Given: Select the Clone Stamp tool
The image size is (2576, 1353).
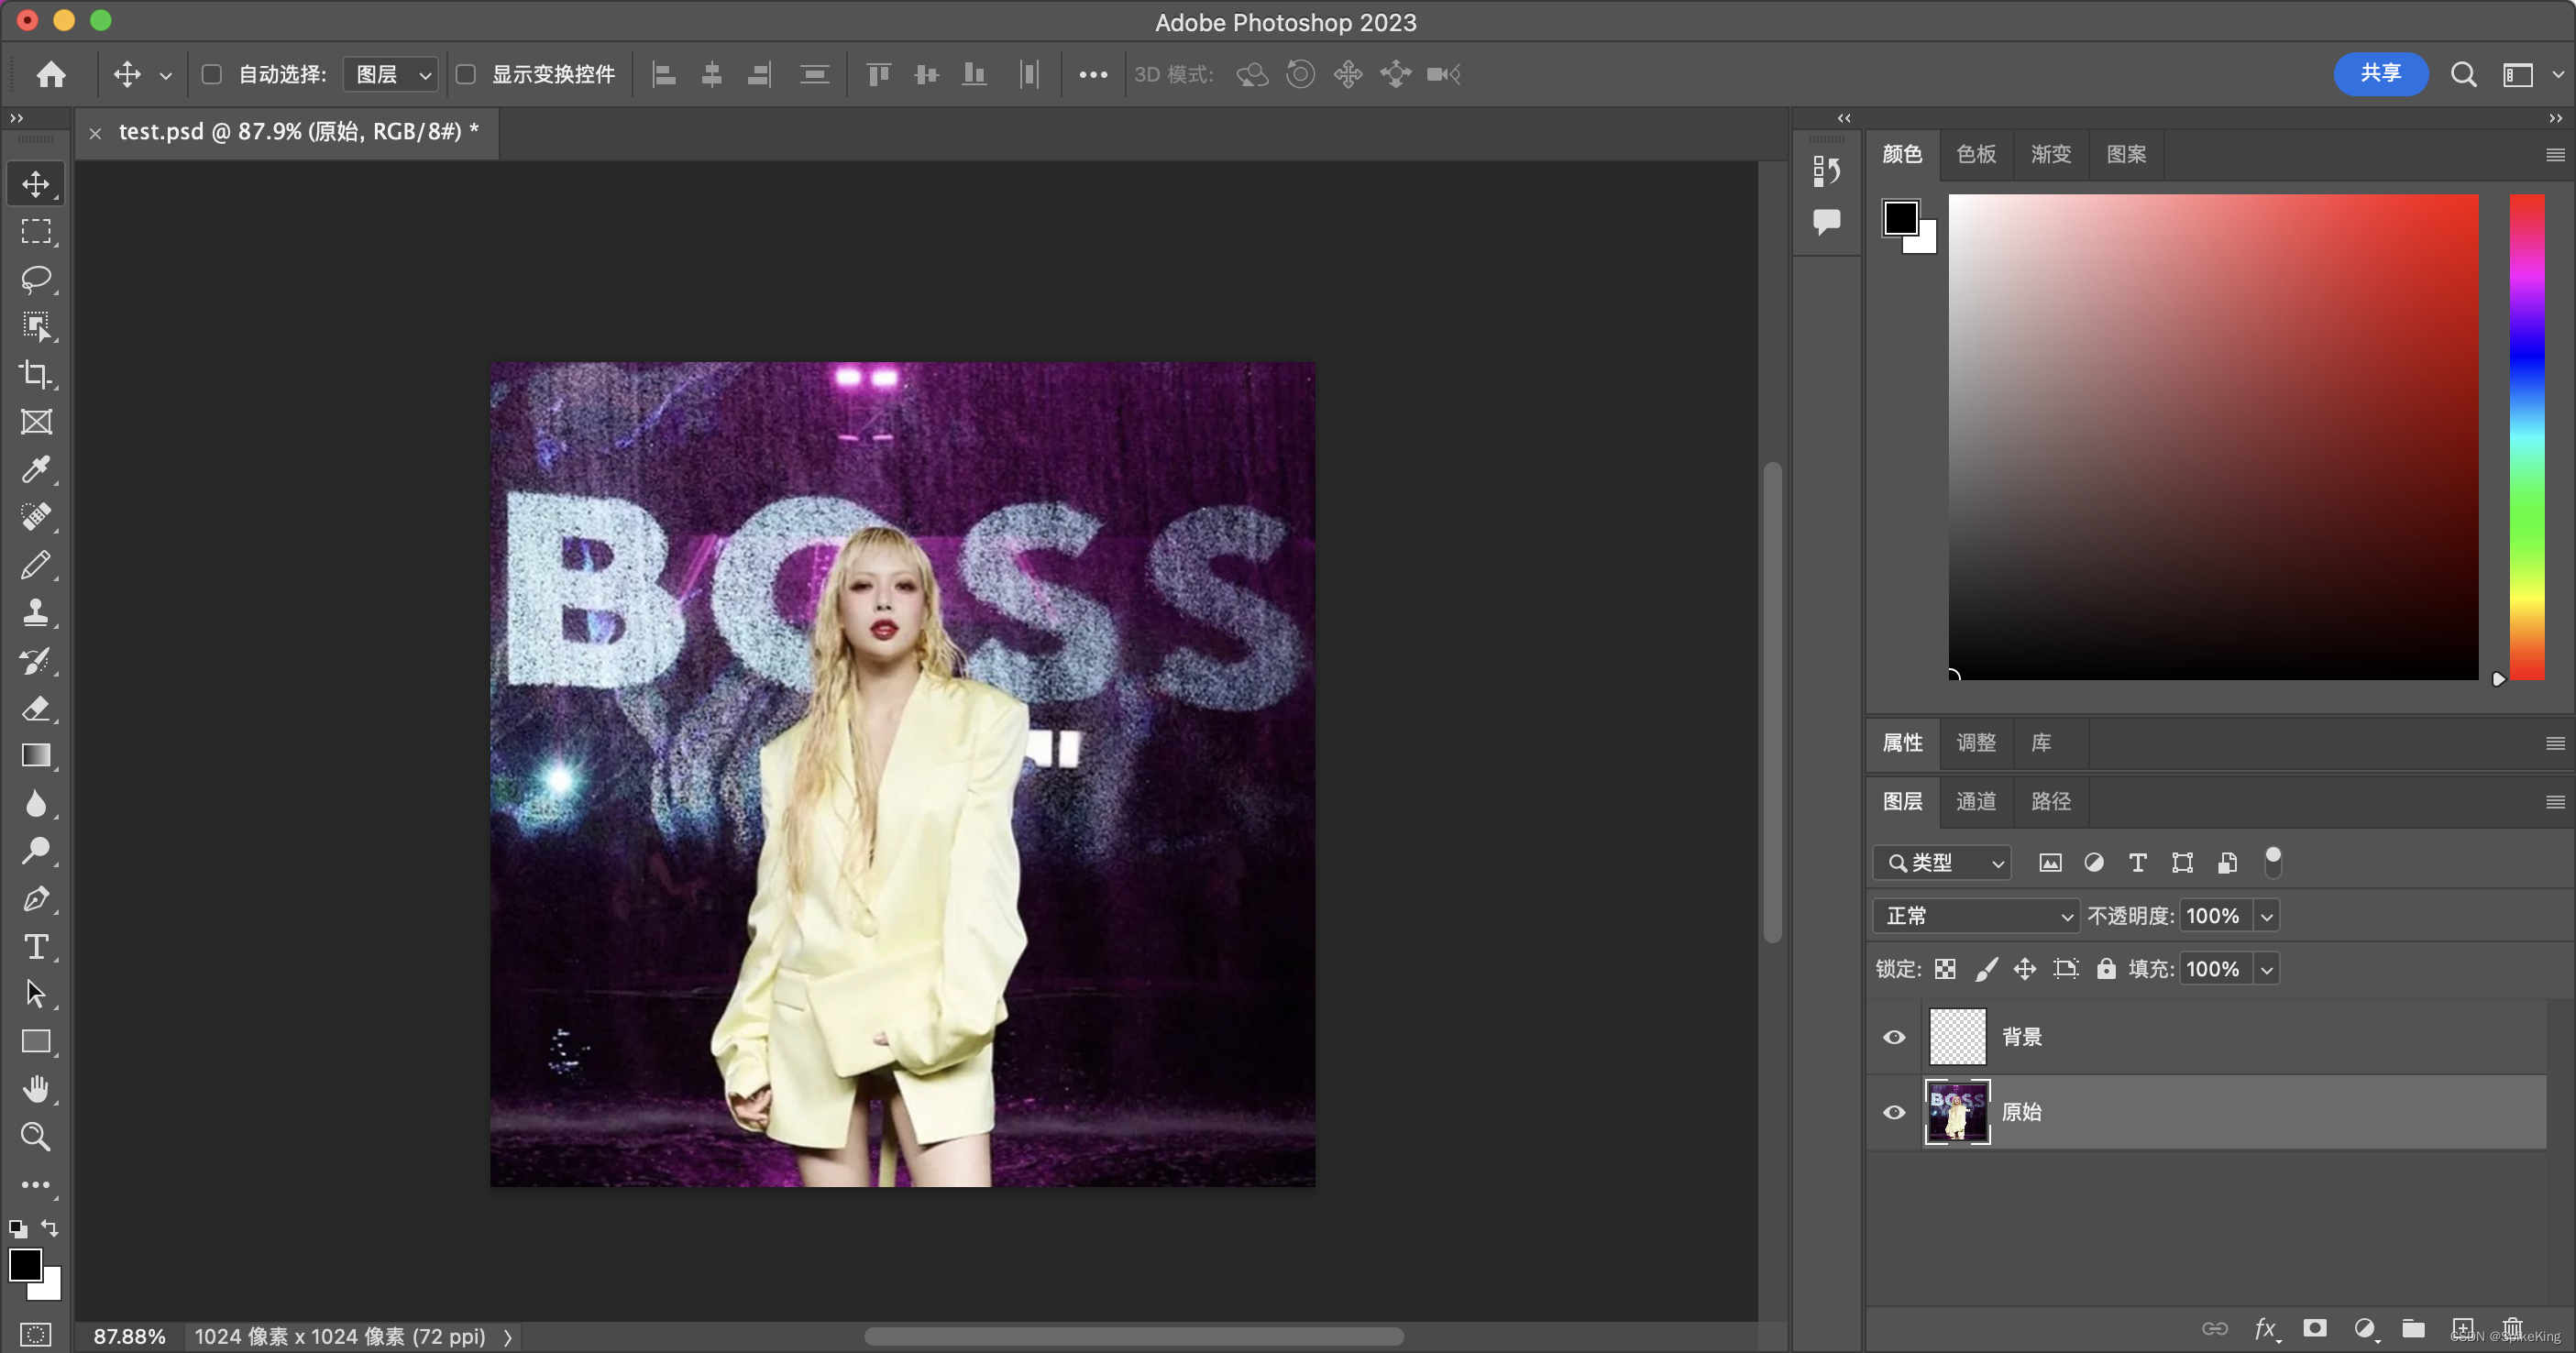Looking at the screenshot, I should (36, 612).
